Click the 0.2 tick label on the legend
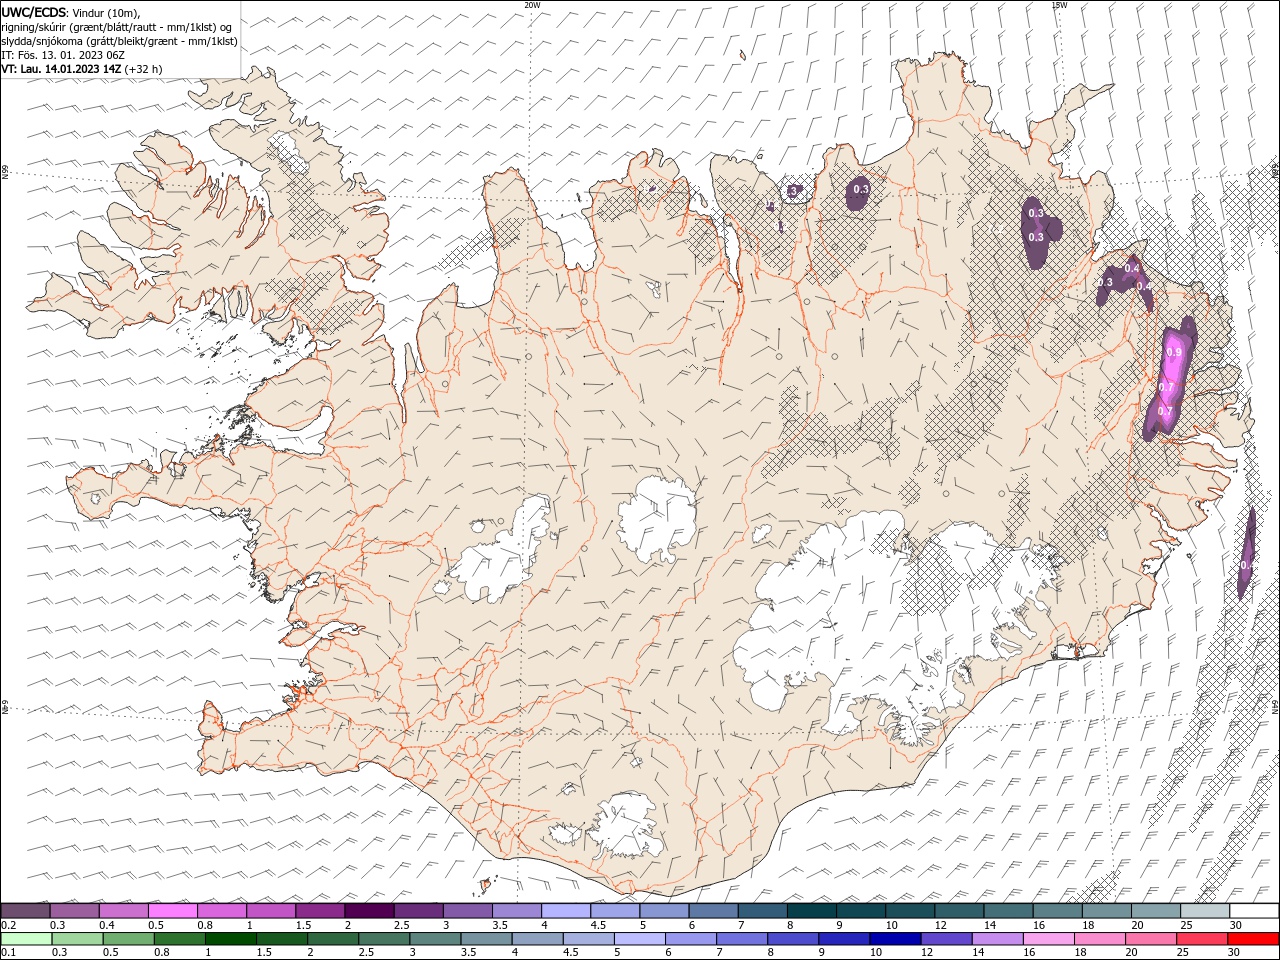1280x960 pixels. click(8, 925)
